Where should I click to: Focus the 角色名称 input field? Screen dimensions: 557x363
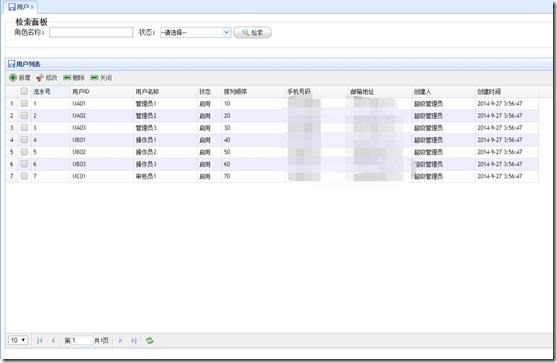(x=91, y=32)
